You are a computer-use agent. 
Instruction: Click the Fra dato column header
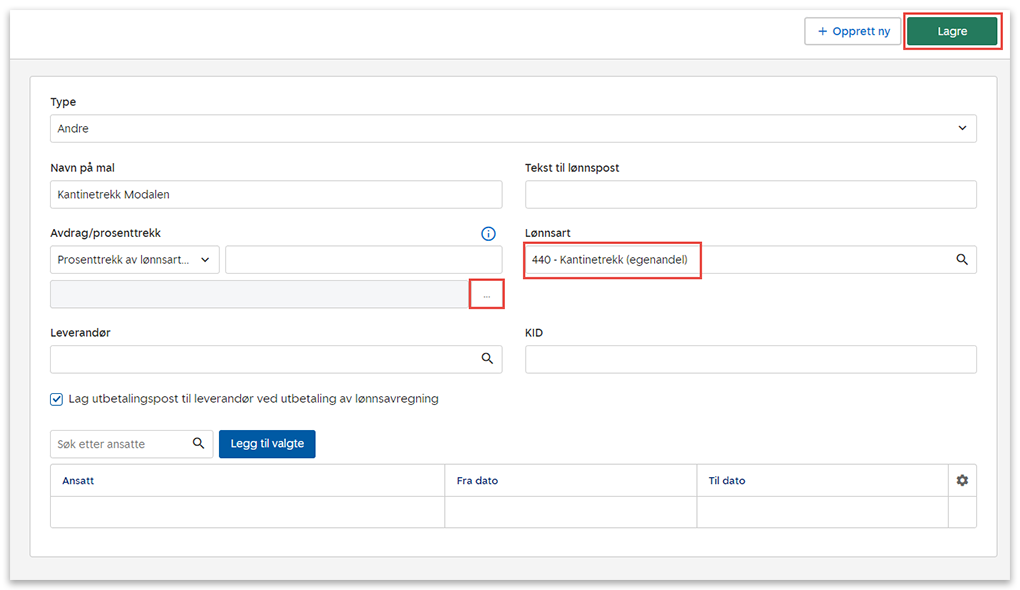tap(477, 481)
